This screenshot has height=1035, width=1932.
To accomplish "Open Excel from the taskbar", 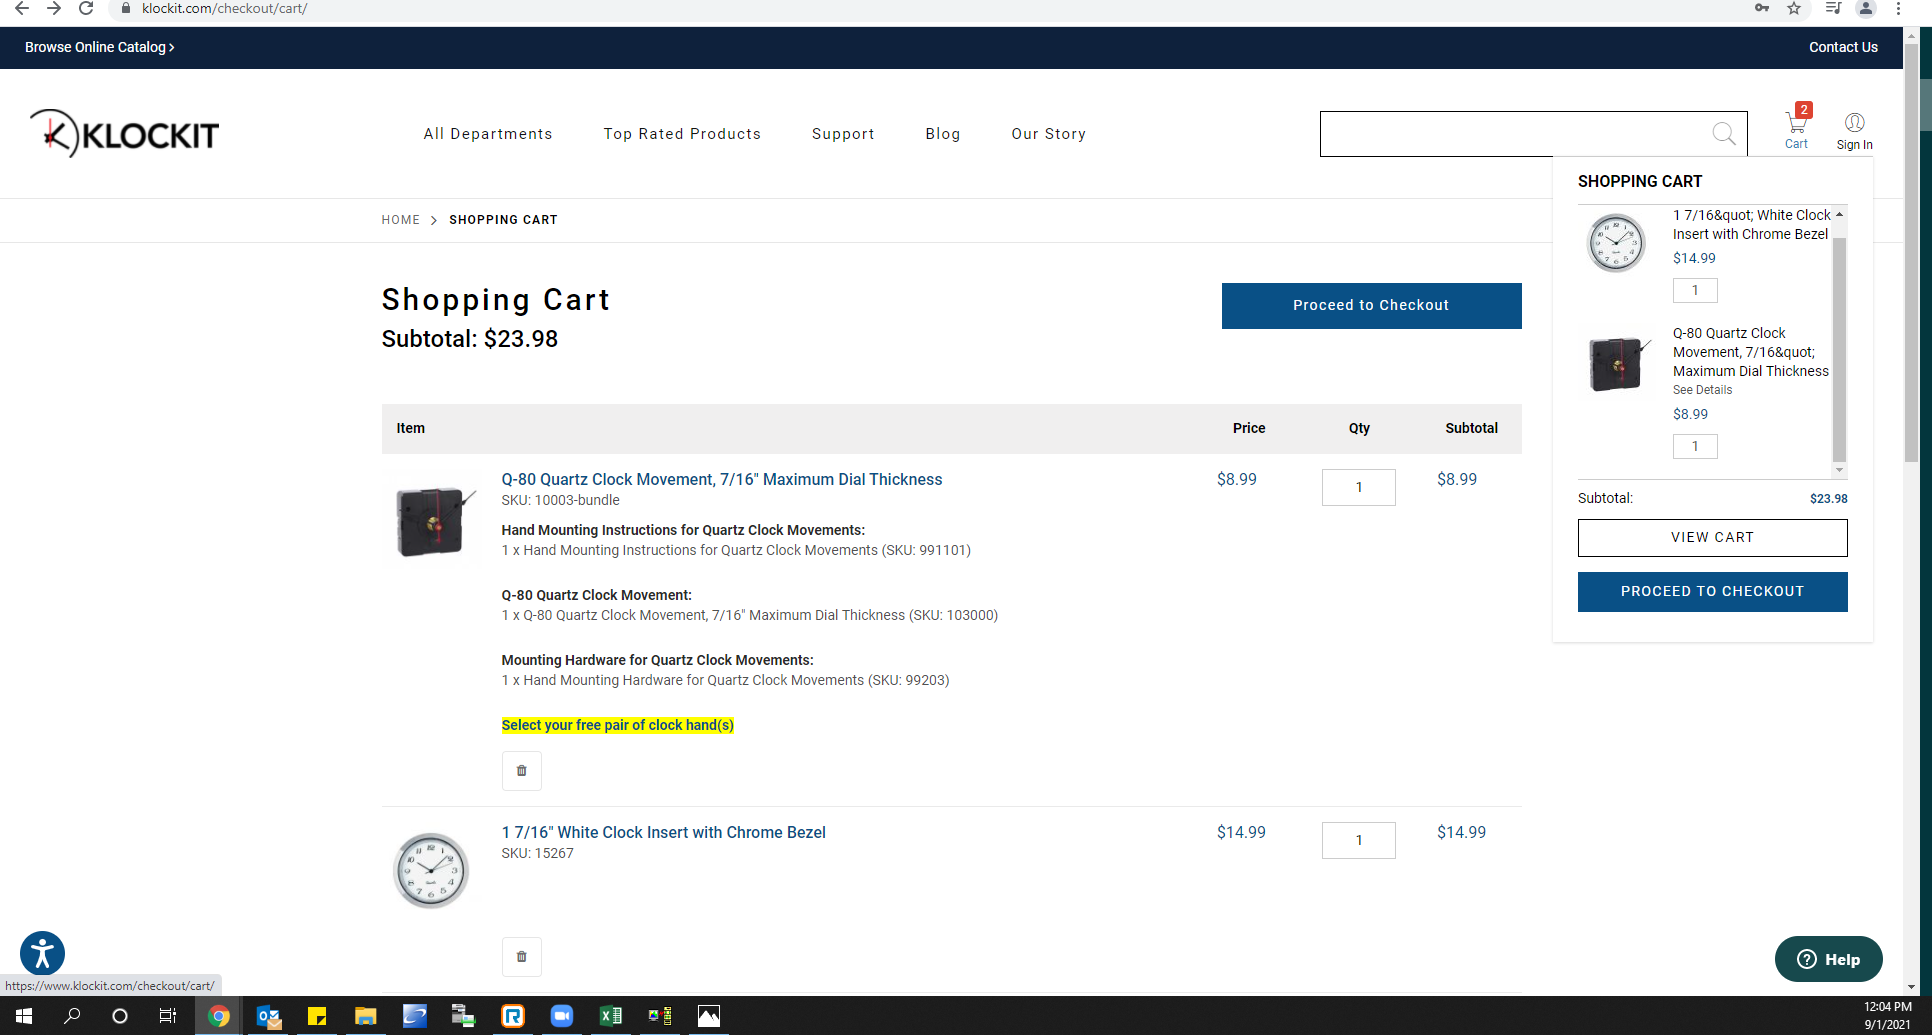I will click(x=610, y=1016).
